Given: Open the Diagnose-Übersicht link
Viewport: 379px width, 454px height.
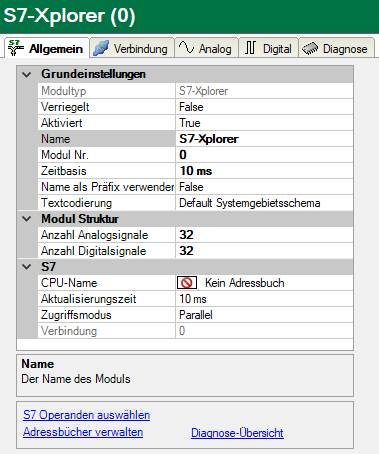Looking at the screenshot, I should tap(237, 433).
